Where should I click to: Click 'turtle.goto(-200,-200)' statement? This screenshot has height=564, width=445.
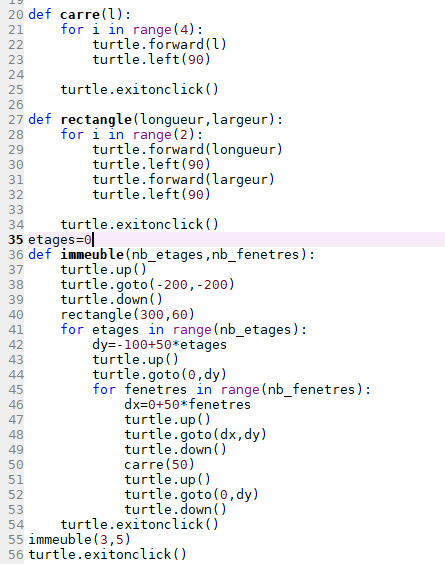pos(147,285)
